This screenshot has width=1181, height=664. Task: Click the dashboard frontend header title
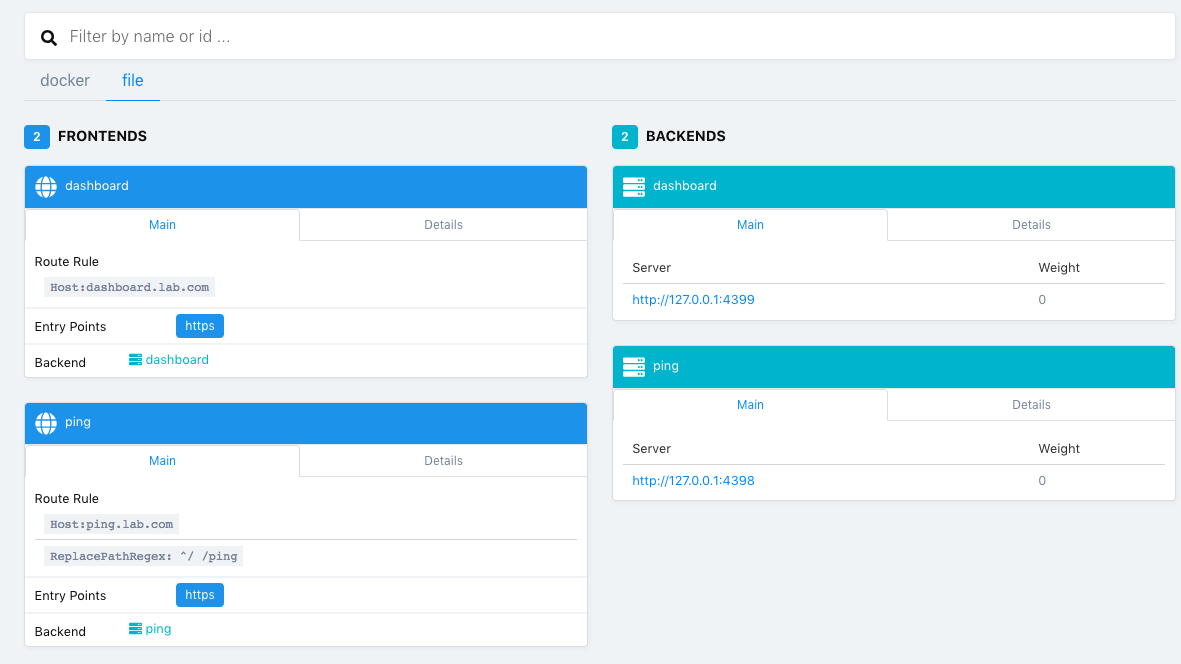(x=96, y=186)
